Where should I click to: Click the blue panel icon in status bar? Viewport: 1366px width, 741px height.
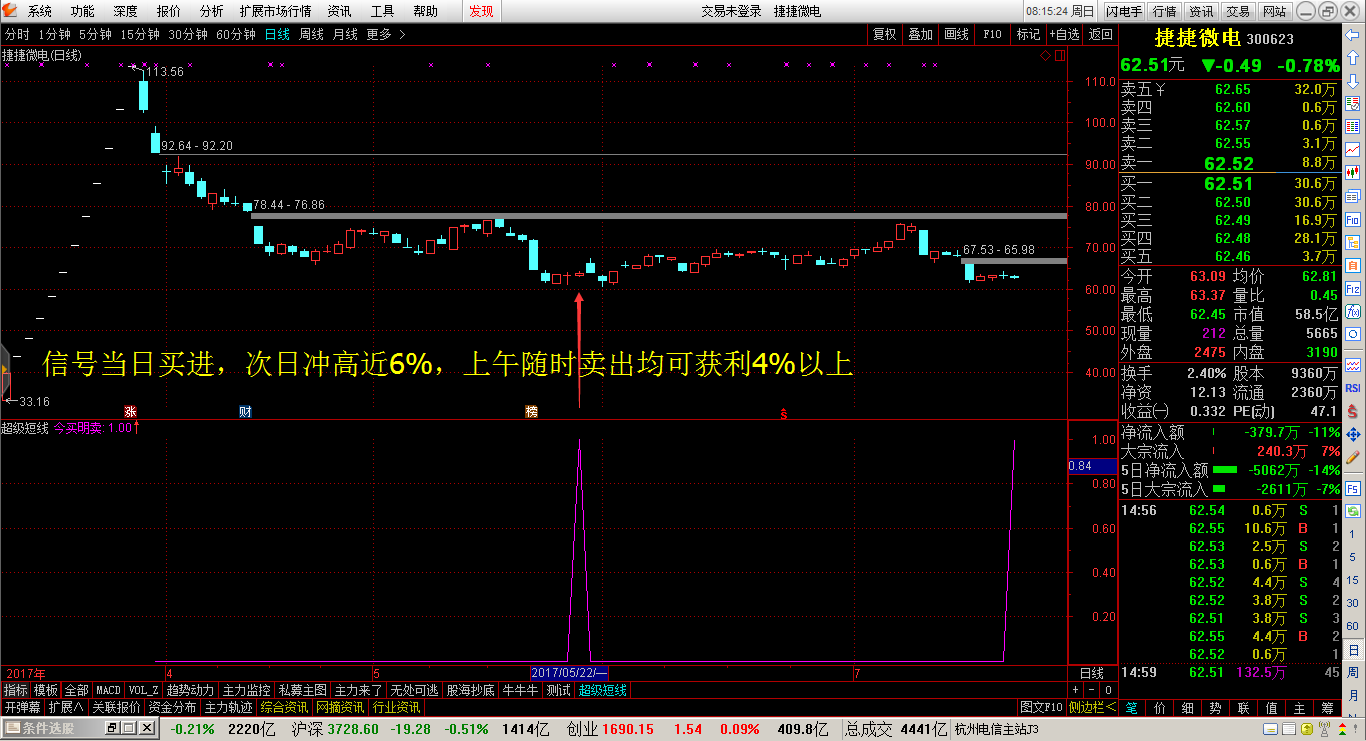click(x=1270, y=728)
